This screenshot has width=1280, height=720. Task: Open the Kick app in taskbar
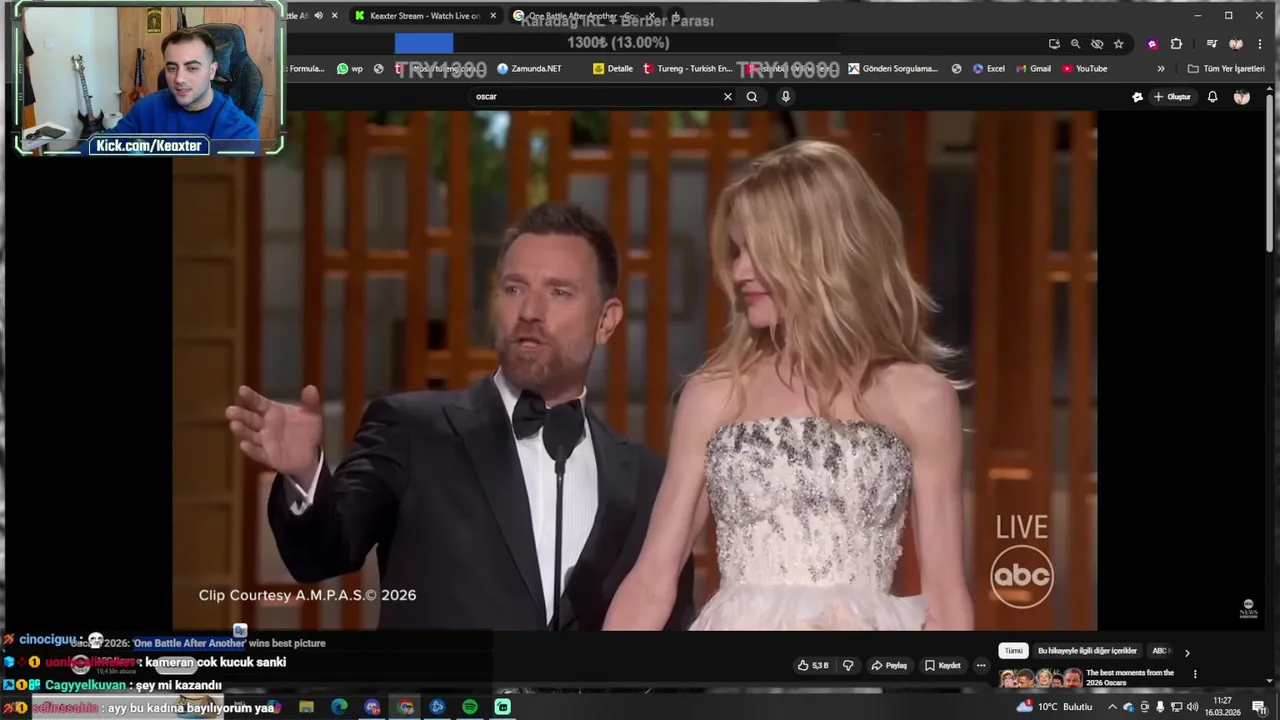pos(503,707)
